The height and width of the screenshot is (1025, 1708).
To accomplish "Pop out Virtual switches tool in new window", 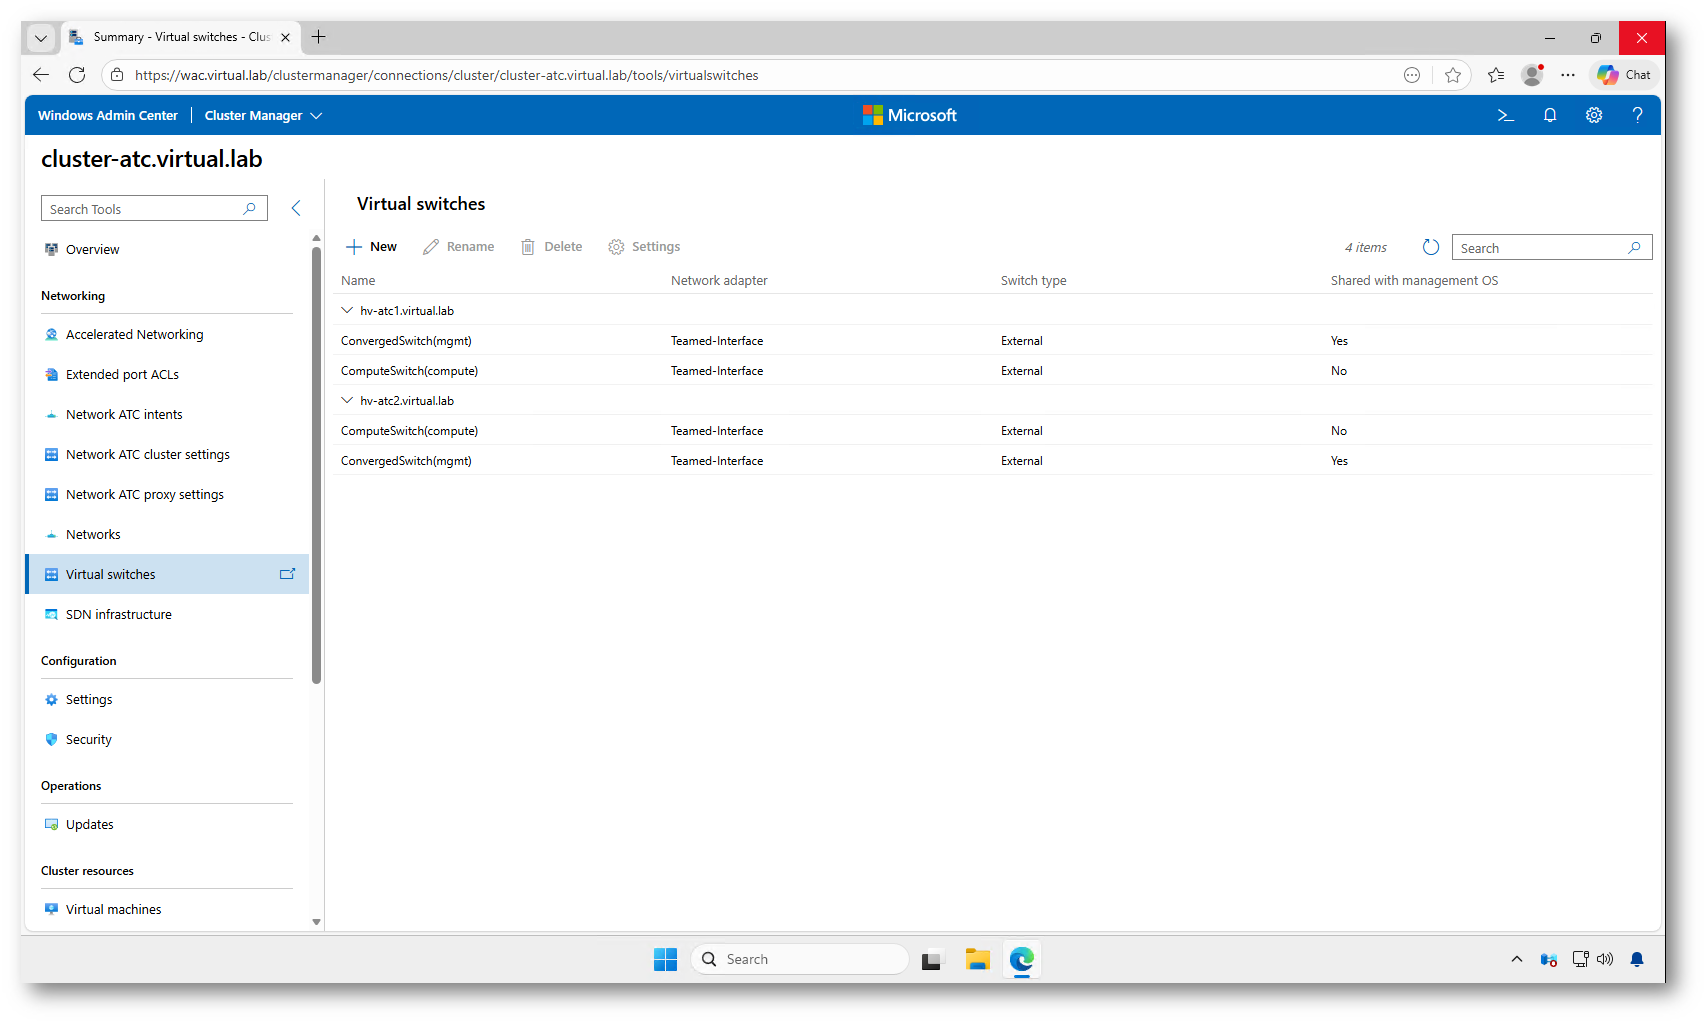I will (287, 574).
